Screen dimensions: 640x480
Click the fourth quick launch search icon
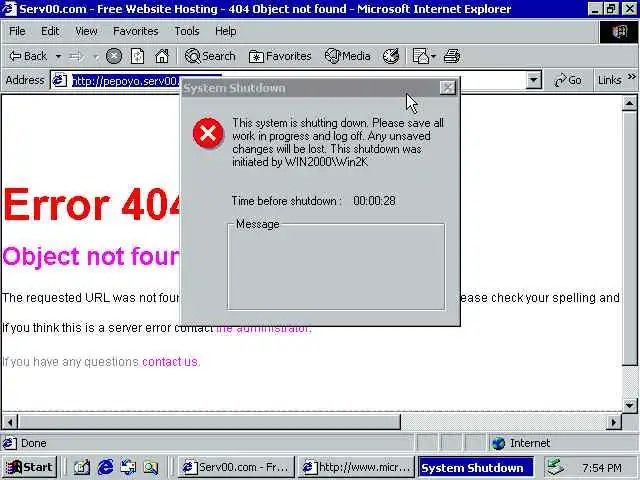(151, 467)
